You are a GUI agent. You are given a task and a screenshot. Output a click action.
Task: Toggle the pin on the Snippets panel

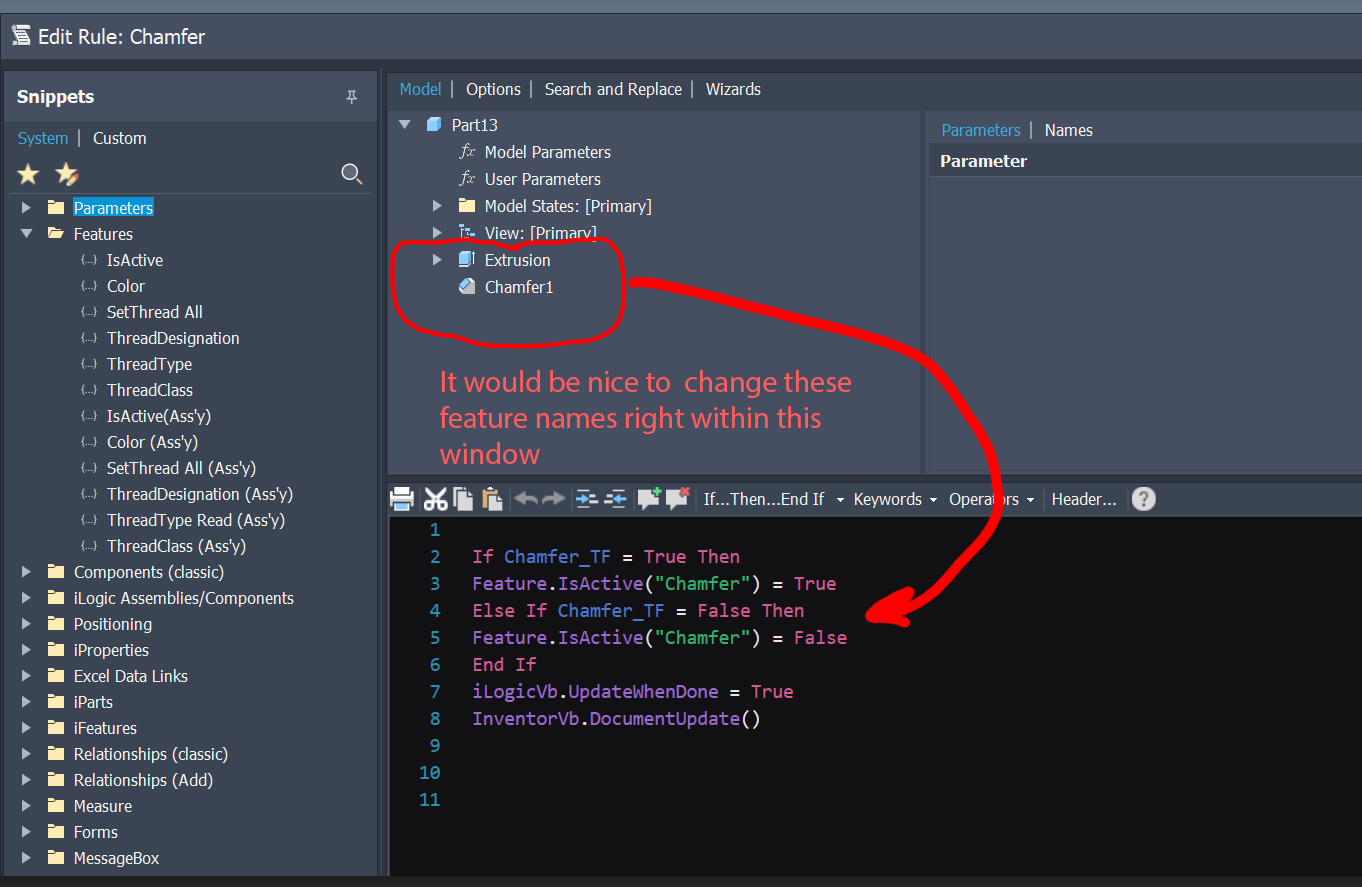352,96
